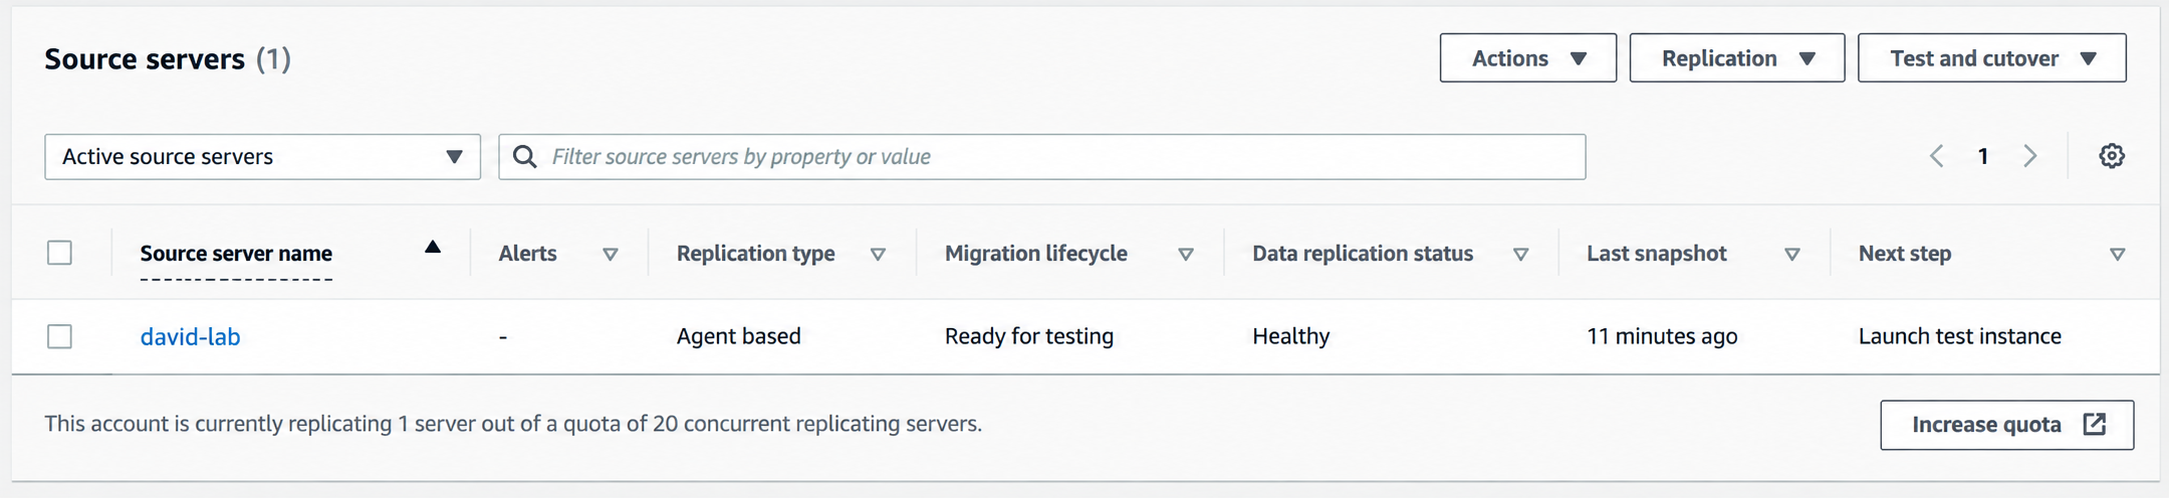This screenshot has width=2169, height=498.
Task: Check the david-lab row checkbox
Action: click(60, 336)
